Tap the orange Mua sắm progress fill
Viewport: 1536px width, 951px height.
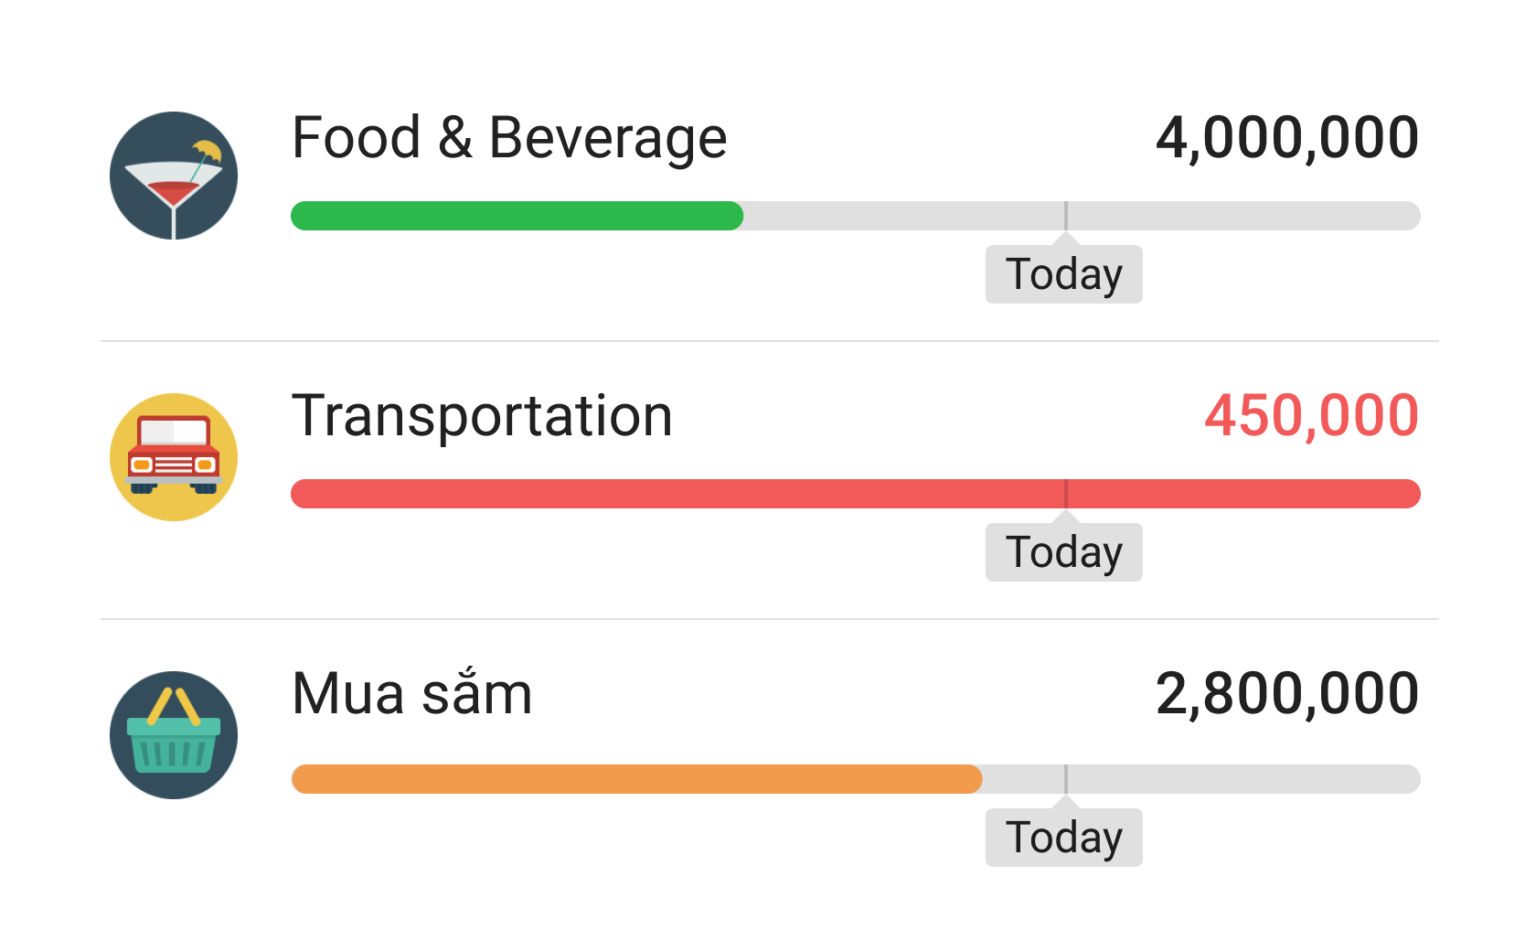pyautogui.click(x=636, y=779)
